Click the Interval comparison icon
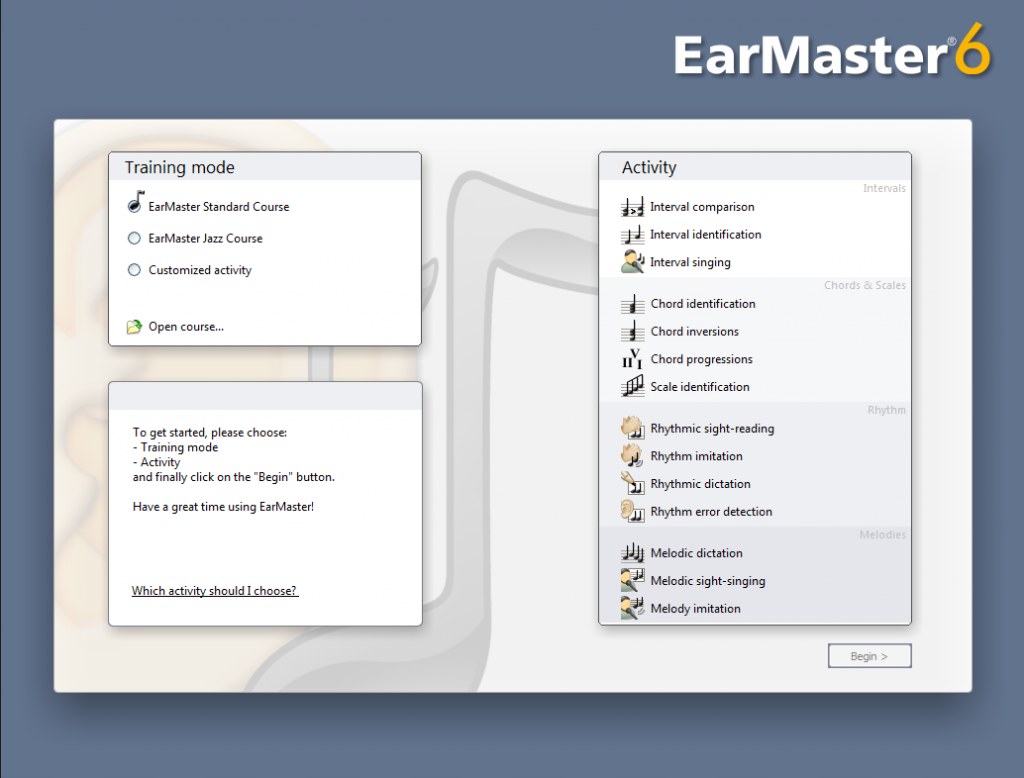The height and width of the screenshot is (778, 1024). (632, 207)
